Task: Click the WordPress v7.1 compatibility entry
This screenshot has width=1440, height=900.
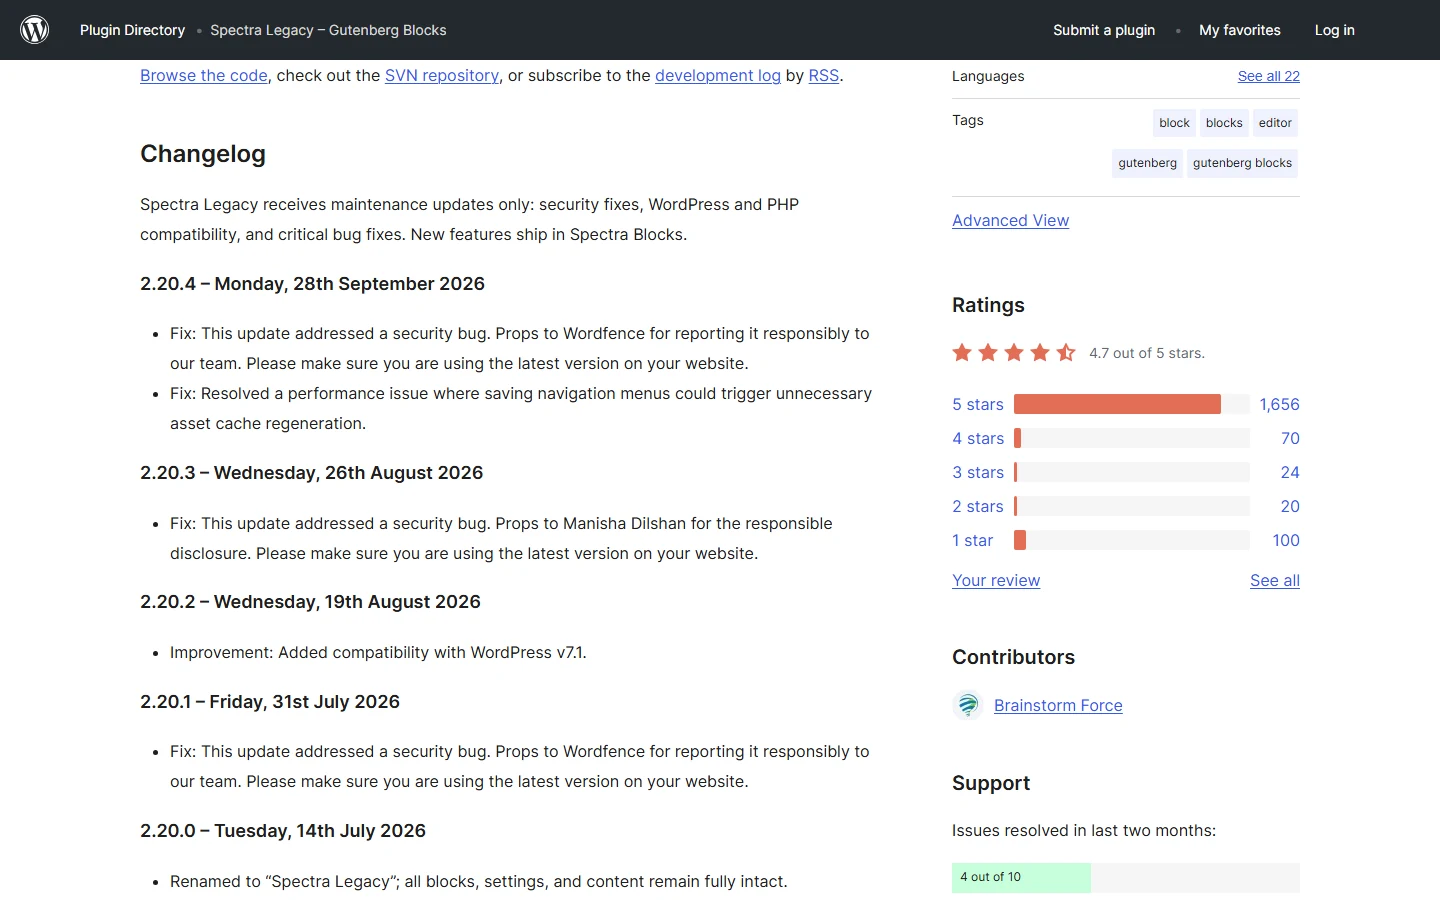Action: [x=378, y=652]
